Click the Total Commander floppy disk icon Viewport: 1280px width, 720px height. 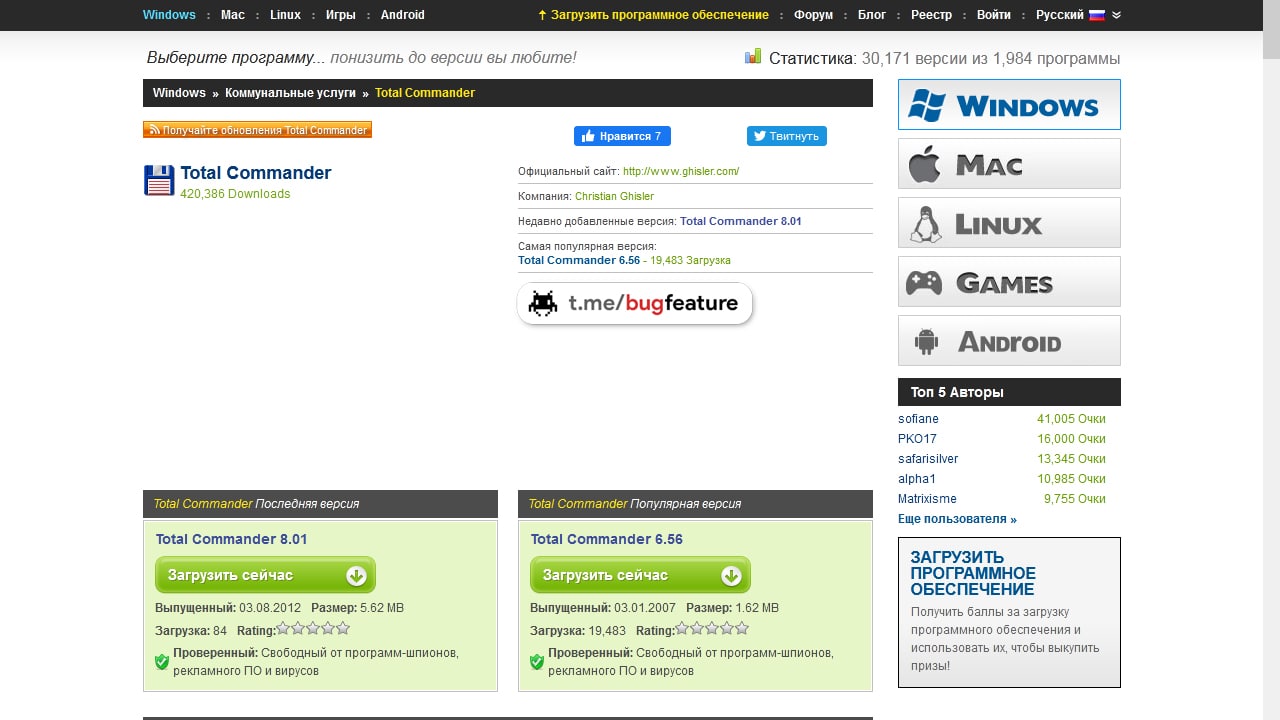coord(159,180)
